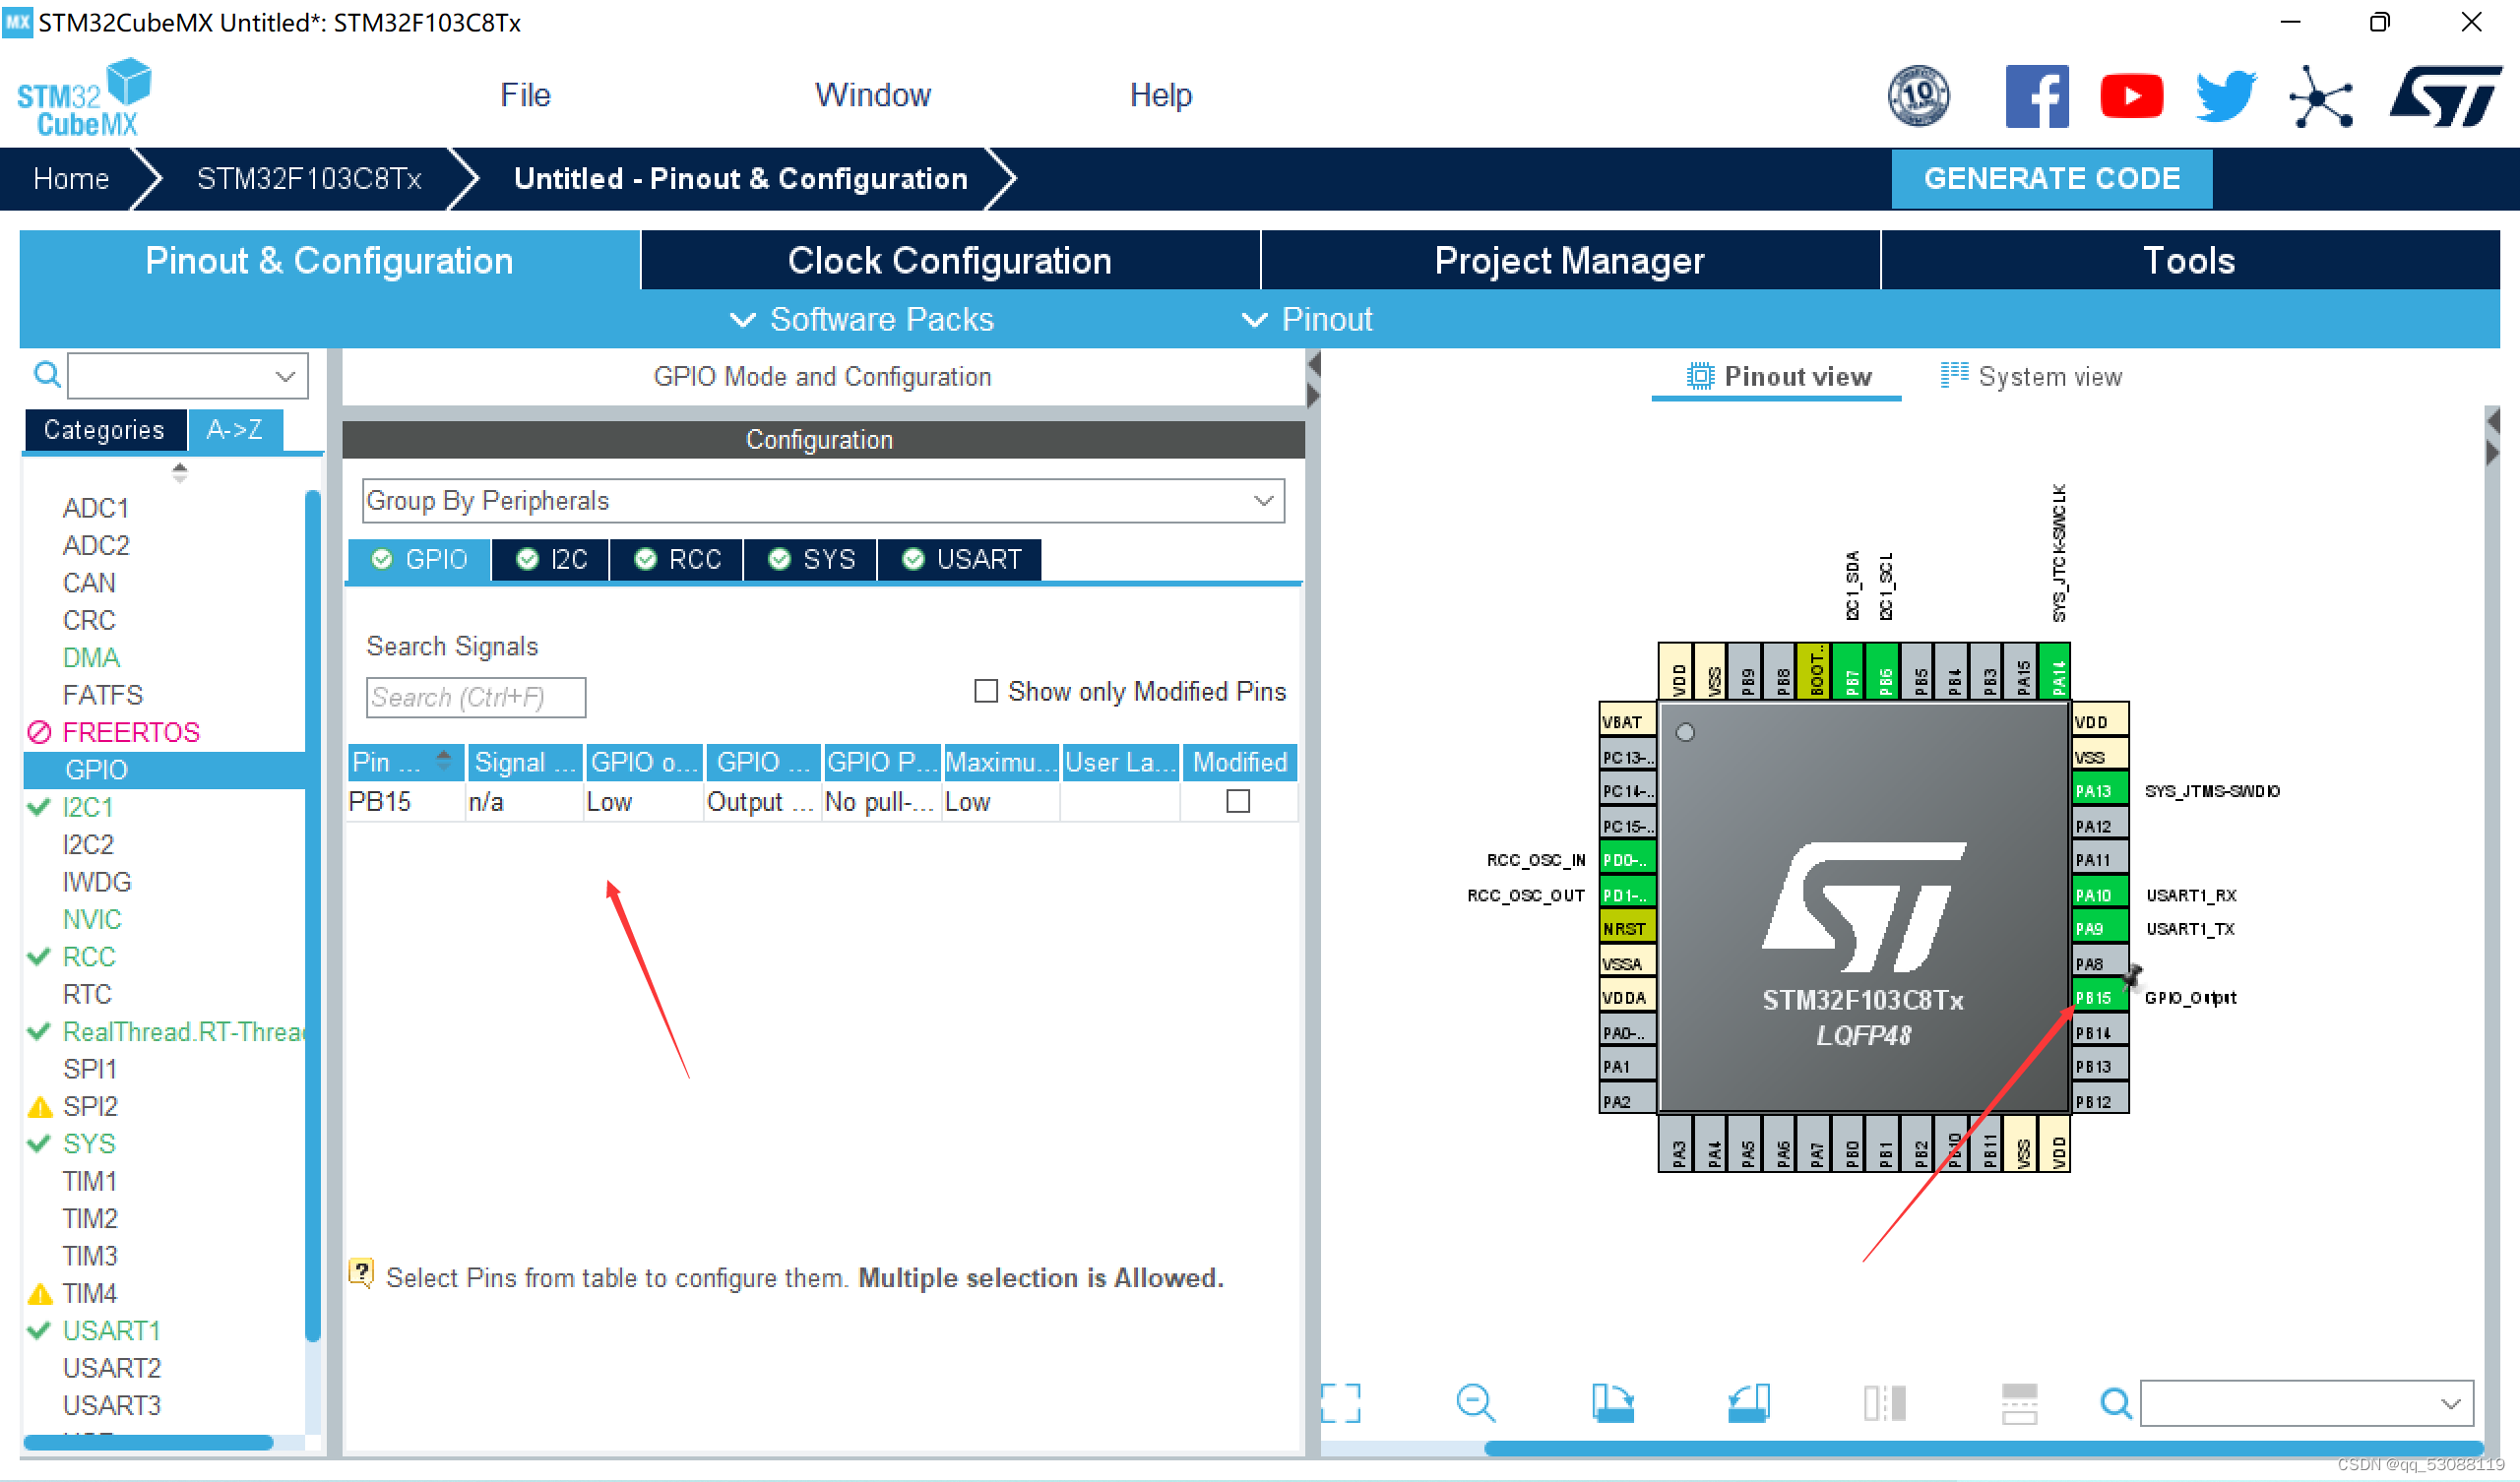
Task: Click the GENERATE CODE button
Action: pyautogui.click(x=2051, y=179)
